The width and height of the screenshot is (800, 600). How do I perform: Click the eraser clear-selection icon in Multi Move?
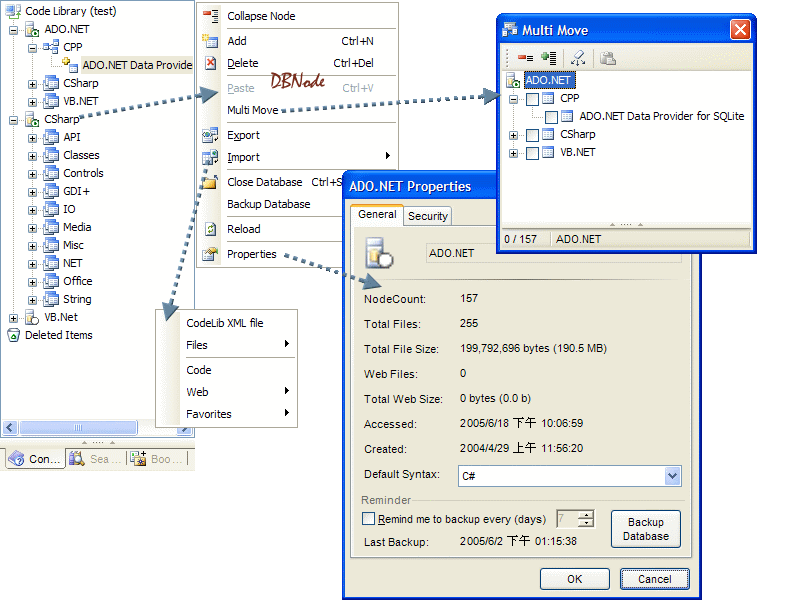(x=578, y=58)
